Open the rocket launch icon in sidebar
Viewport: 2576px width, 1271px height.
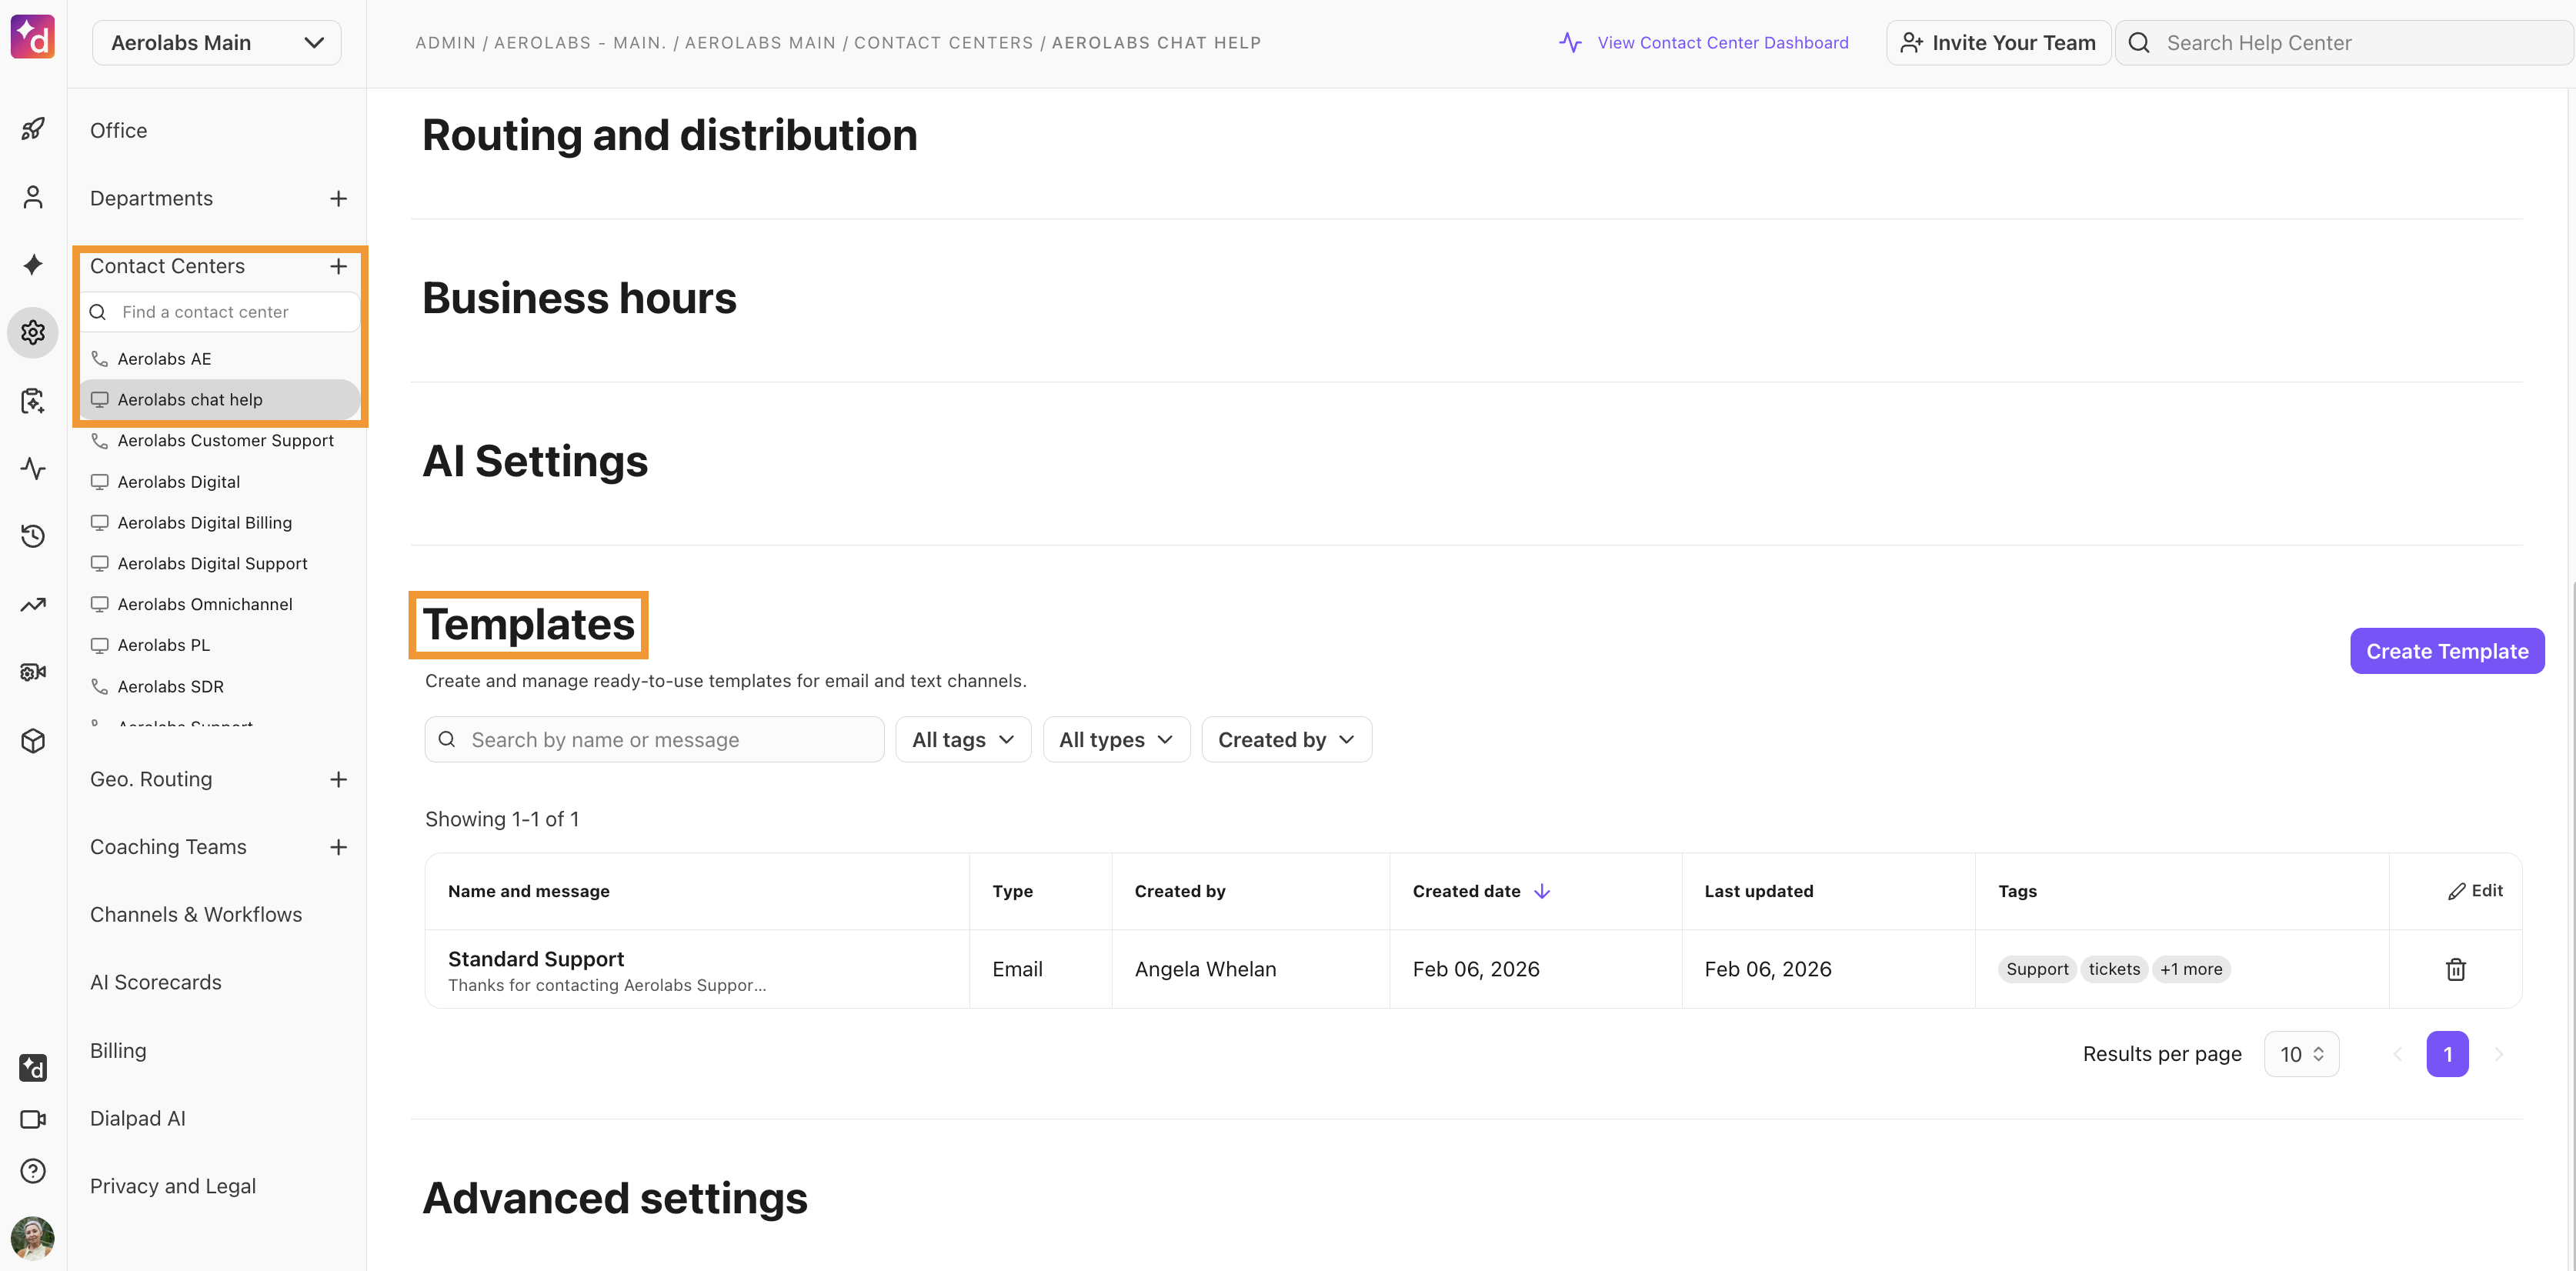click(33, 129)
